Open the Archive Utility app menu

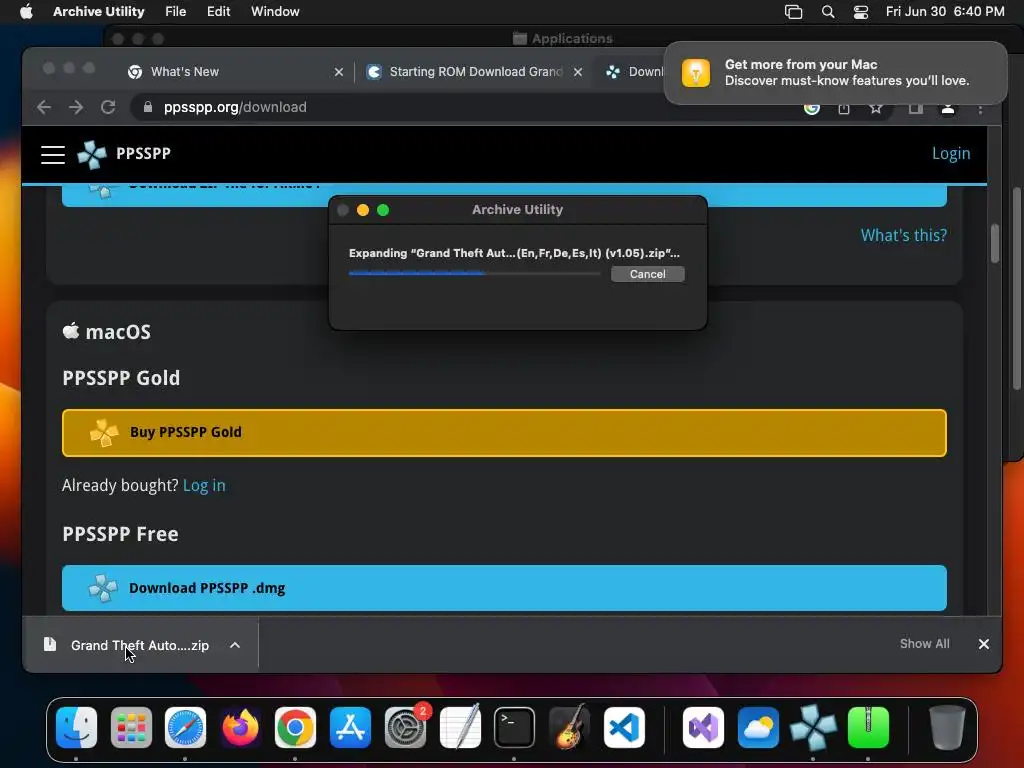(99, 11)
